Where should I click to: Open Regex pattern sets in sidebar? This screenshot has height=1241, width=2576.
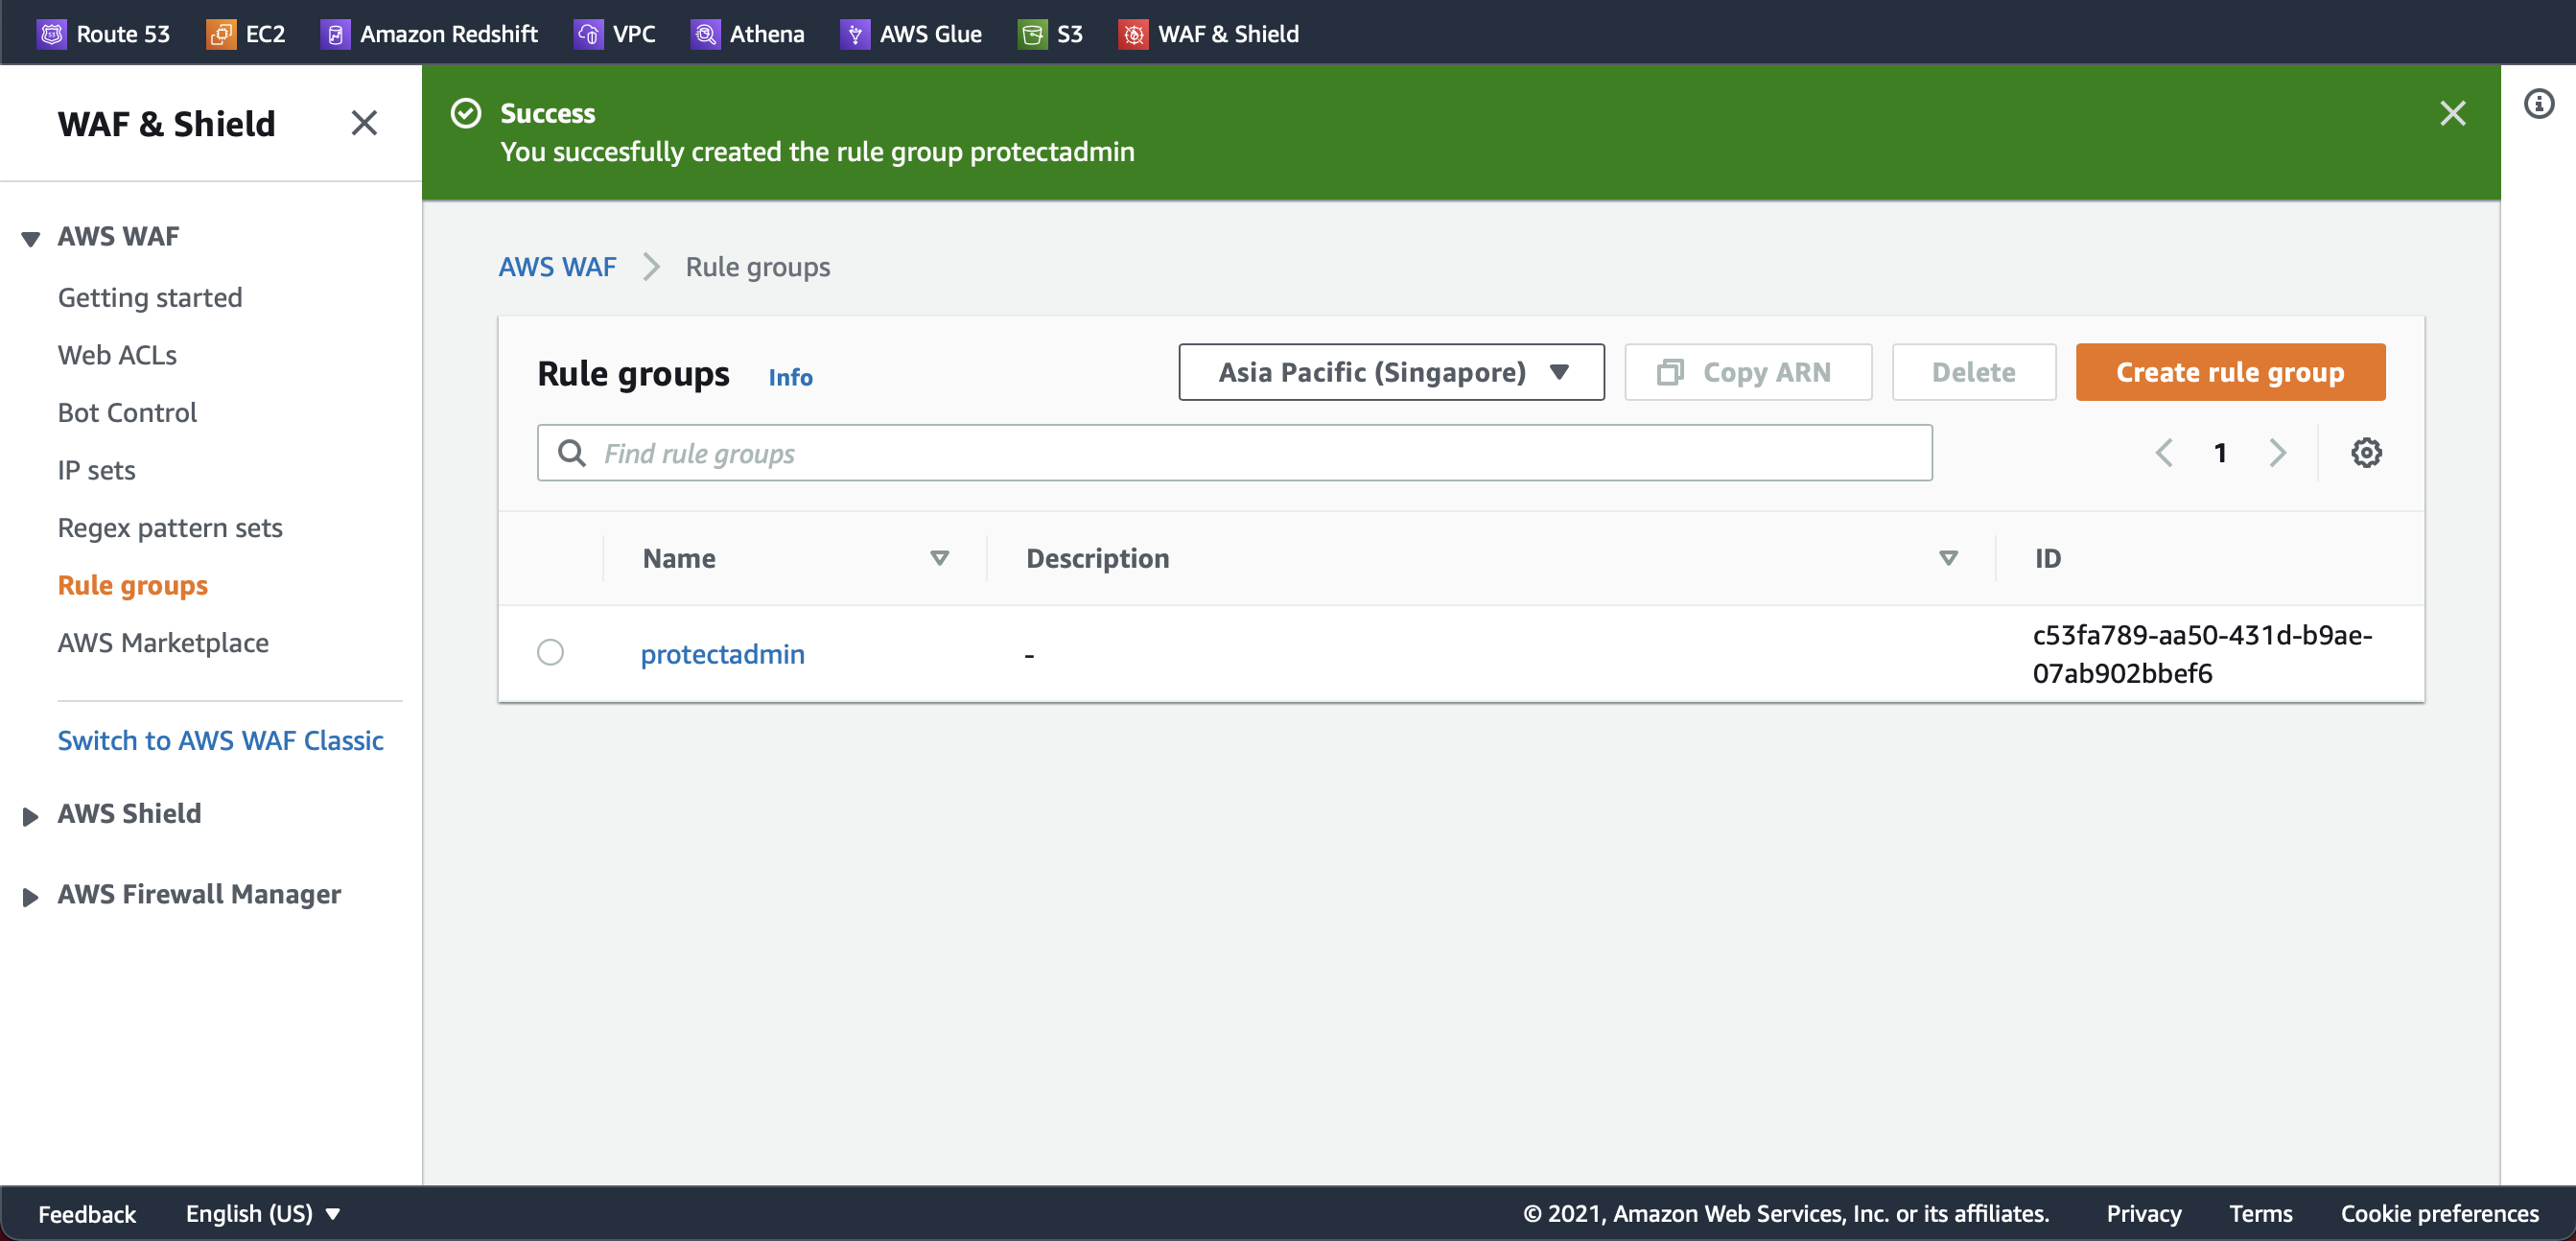click(x=170, y=528)
